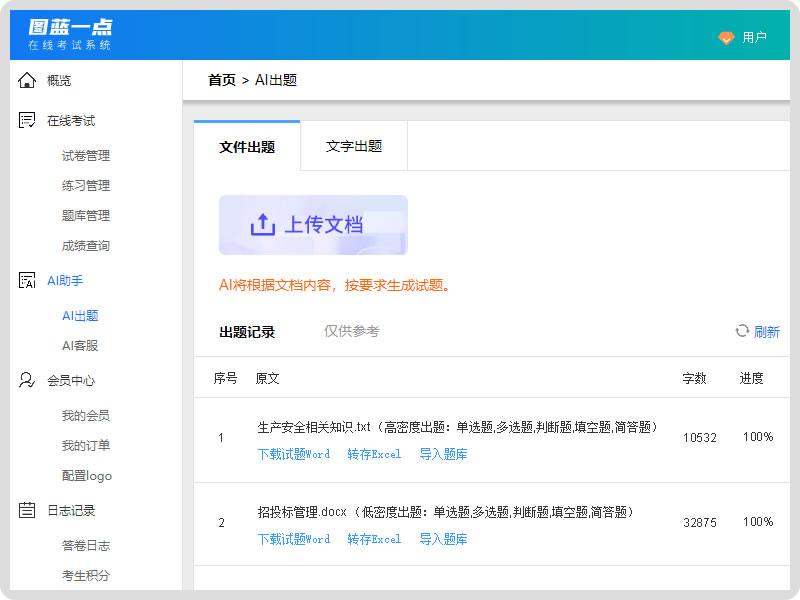Collapse the 日志记录 menu group
Viewport: 800px width, 600px height.
[x=71, y=511]
